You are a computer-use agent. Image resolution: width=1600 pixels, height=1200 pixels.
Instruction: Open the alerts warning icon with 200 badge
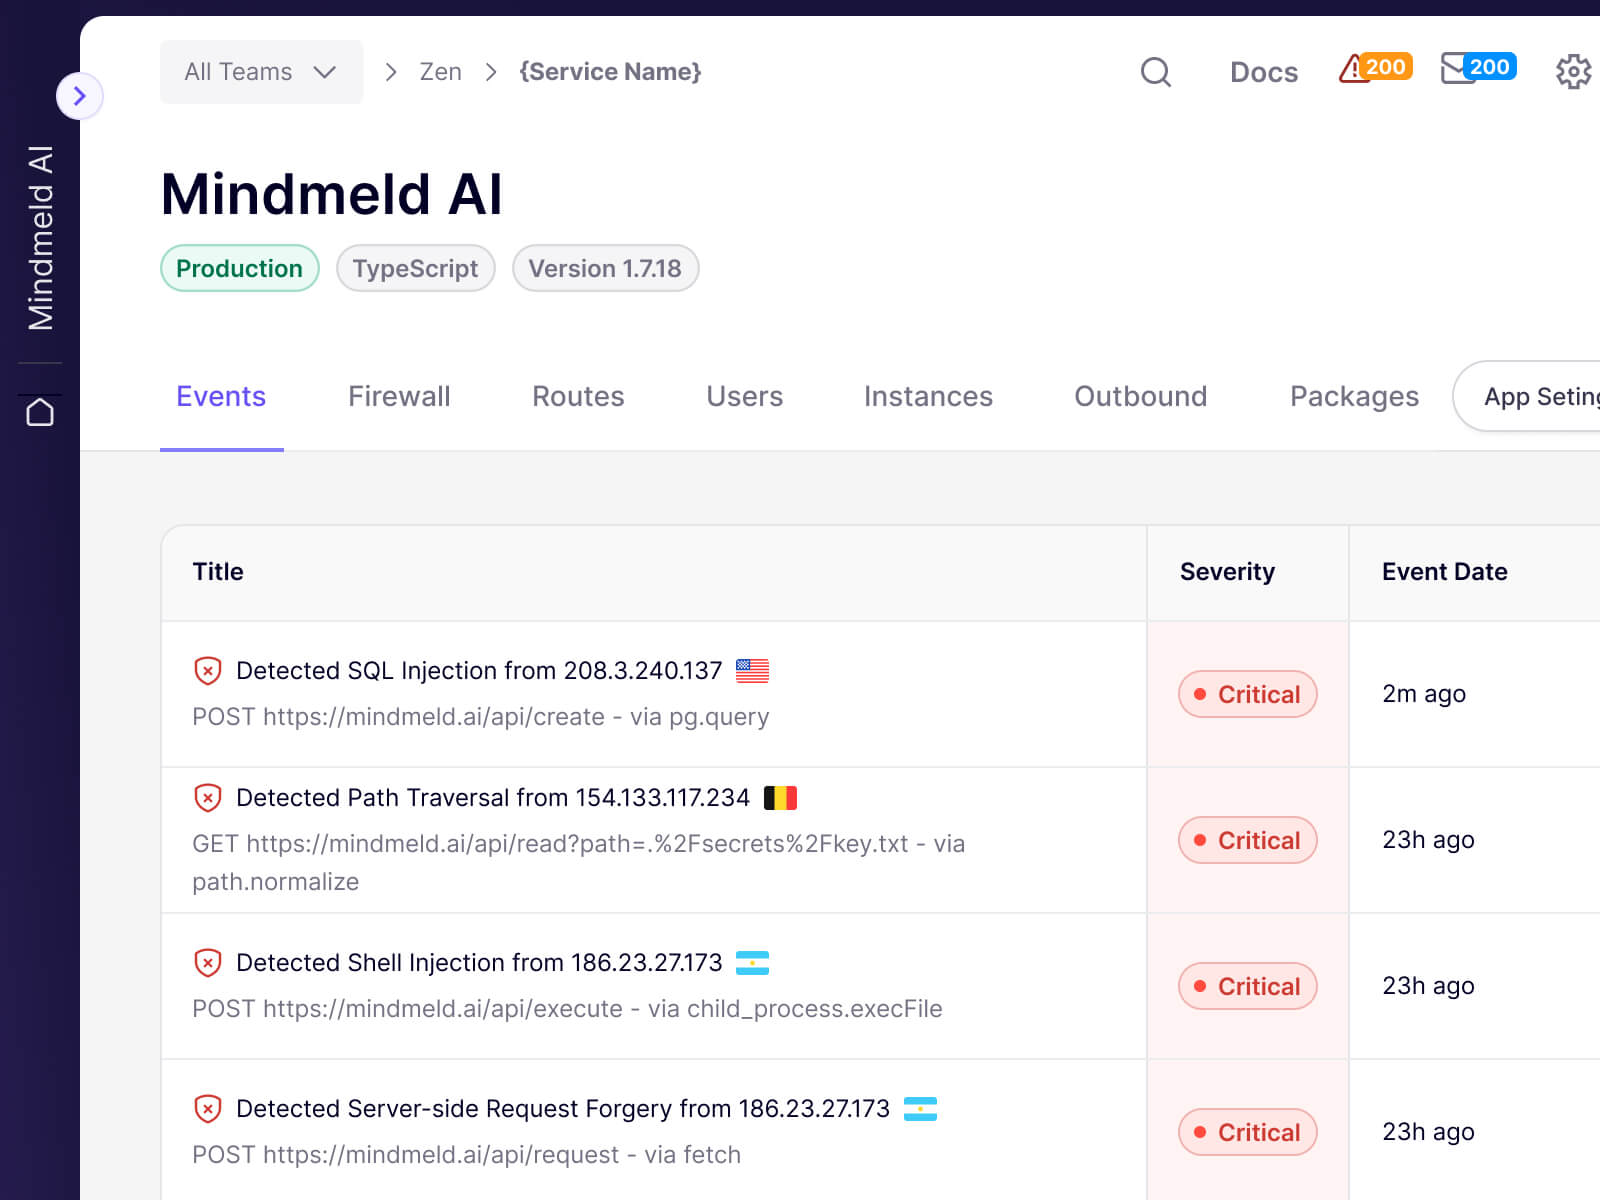click(1375, 68)
